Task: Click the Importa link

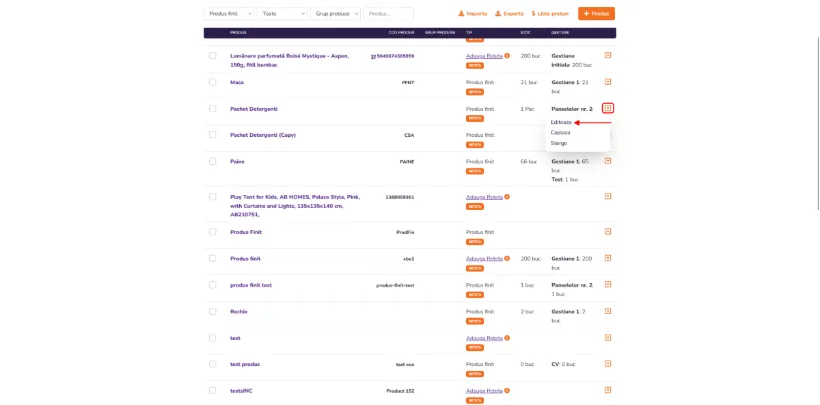Action: [473, 14]
